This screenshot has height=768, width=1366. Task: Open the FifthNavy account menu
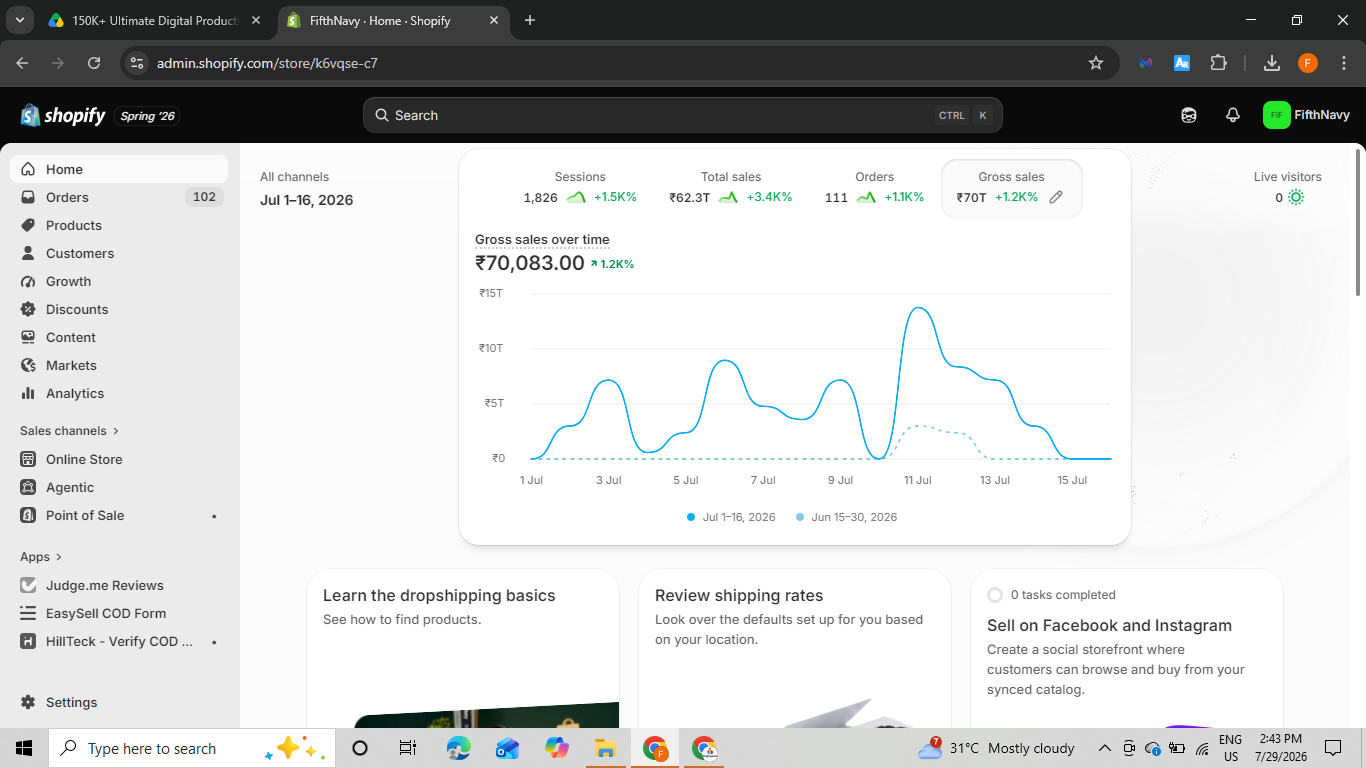click(x=1306, y=115)
